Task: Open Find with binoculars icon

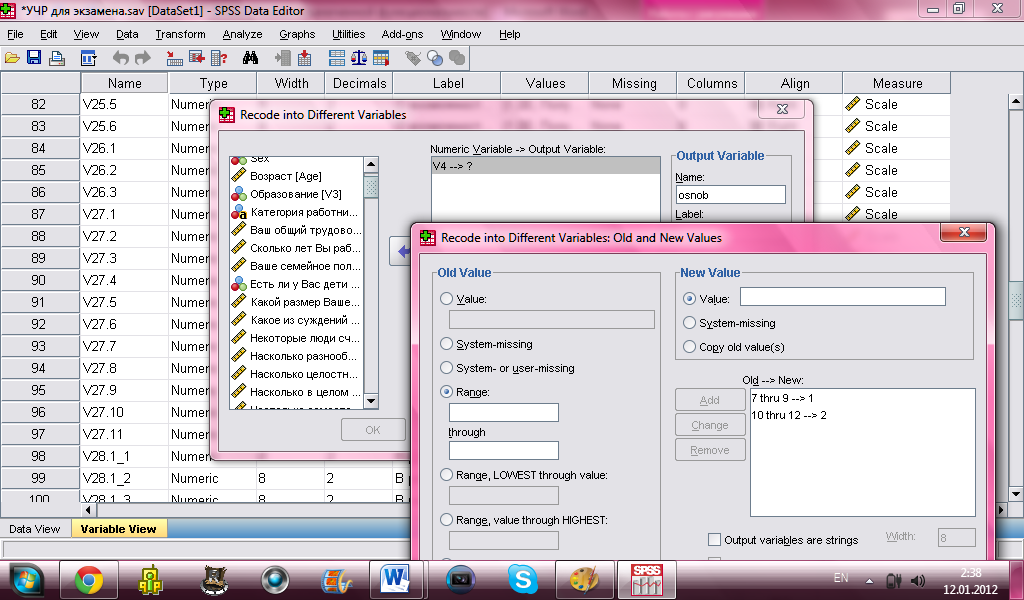Action: coord(250,58)
